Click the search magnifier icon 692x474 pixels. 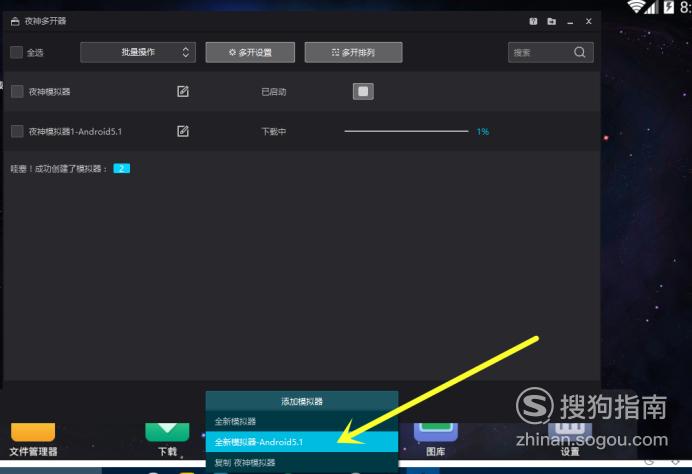tap(580, 52)
